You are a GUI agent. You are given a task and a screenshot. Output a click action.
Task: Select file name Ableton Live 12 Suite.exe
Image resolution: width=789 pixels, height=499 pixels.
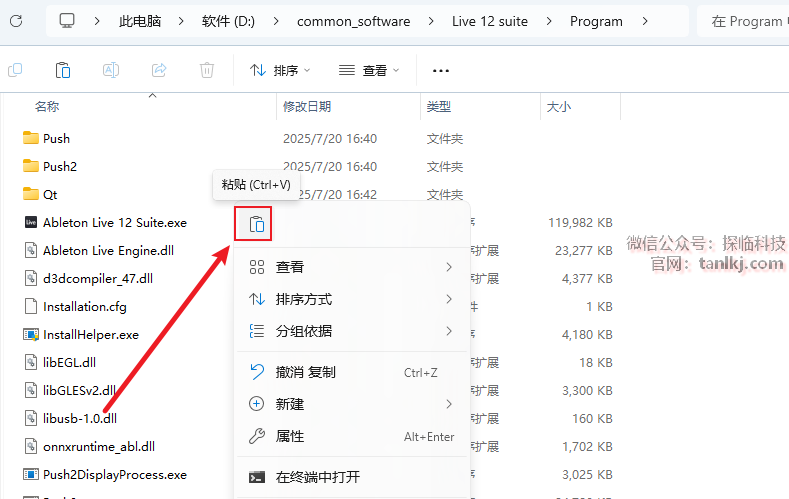115,222
